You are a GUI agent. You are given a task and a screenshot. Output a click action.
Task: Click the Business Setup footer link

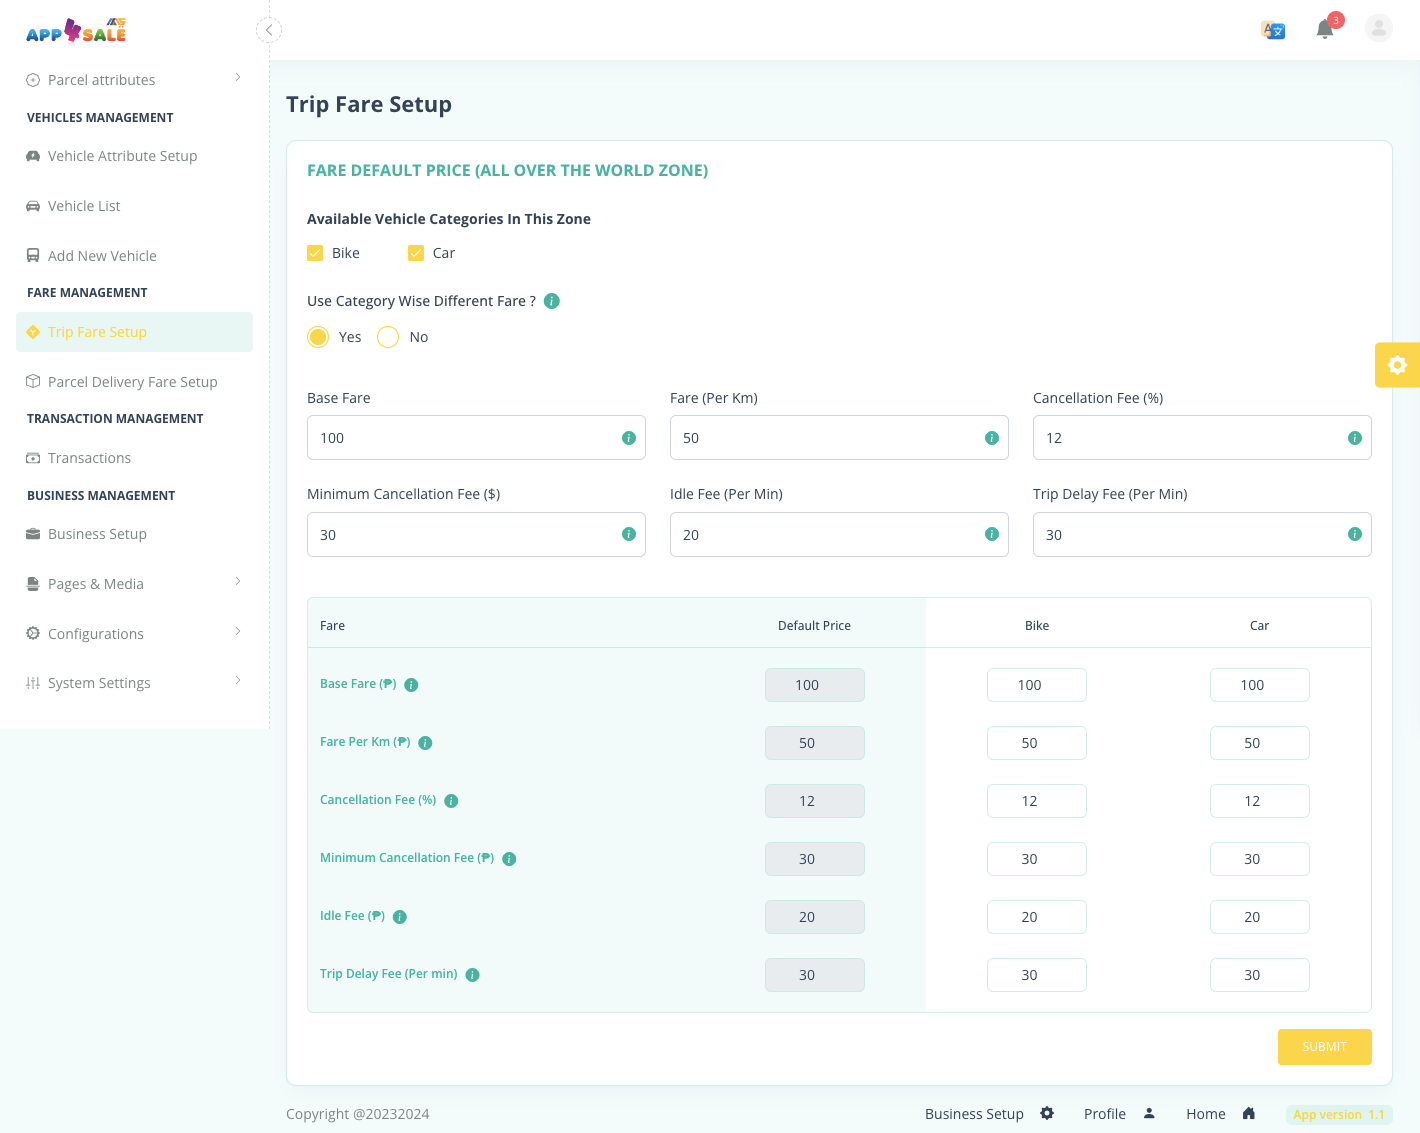point(974,1114)
